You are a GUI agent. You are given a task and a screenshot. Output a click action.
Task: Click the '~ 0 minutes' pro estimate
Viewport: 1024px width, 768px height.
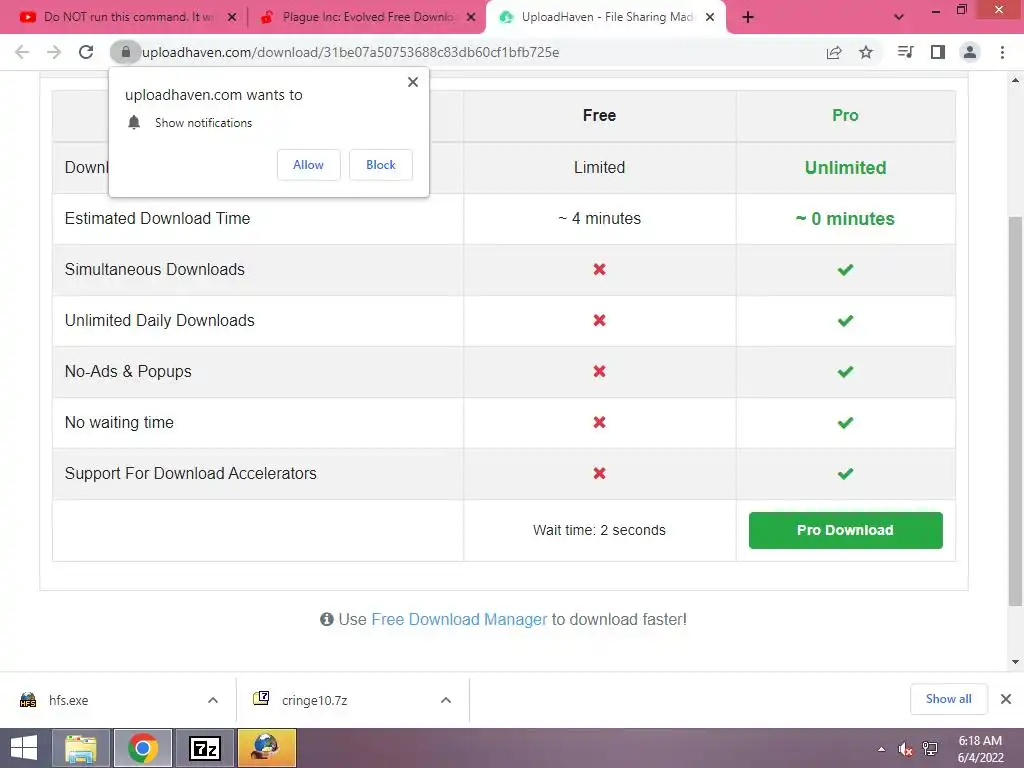pyautogui.click(x=845, y=218)
